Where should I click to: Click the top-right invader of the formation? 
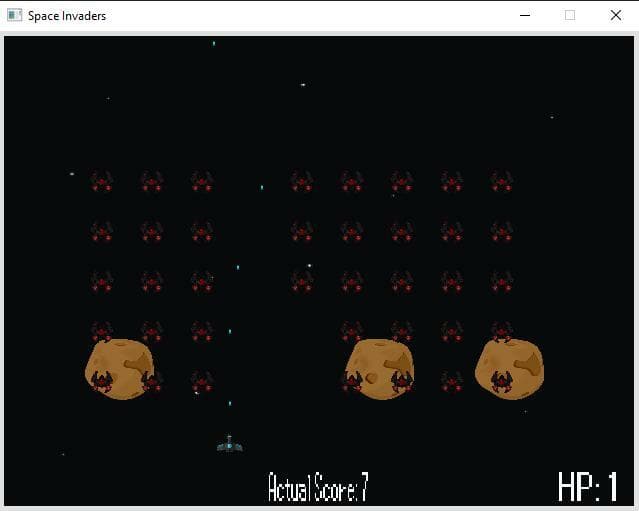(501, 181)
